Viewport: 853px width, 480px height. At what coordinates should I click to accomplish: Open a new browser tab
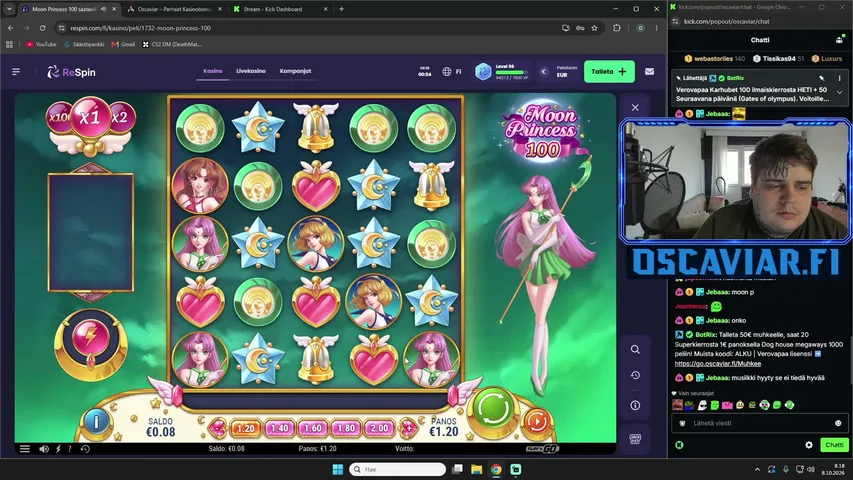pyautogui.click(x=342, y=9)
